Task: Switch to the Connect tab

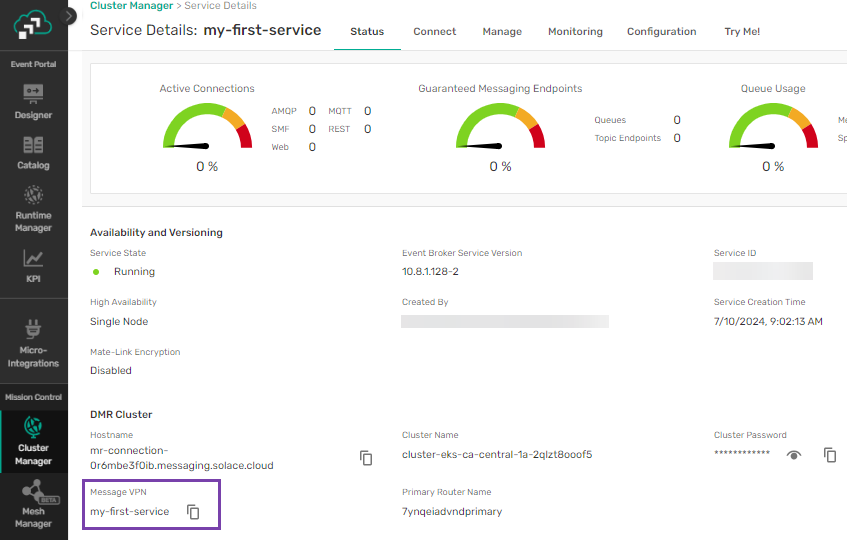Action: tap(435, 31)
